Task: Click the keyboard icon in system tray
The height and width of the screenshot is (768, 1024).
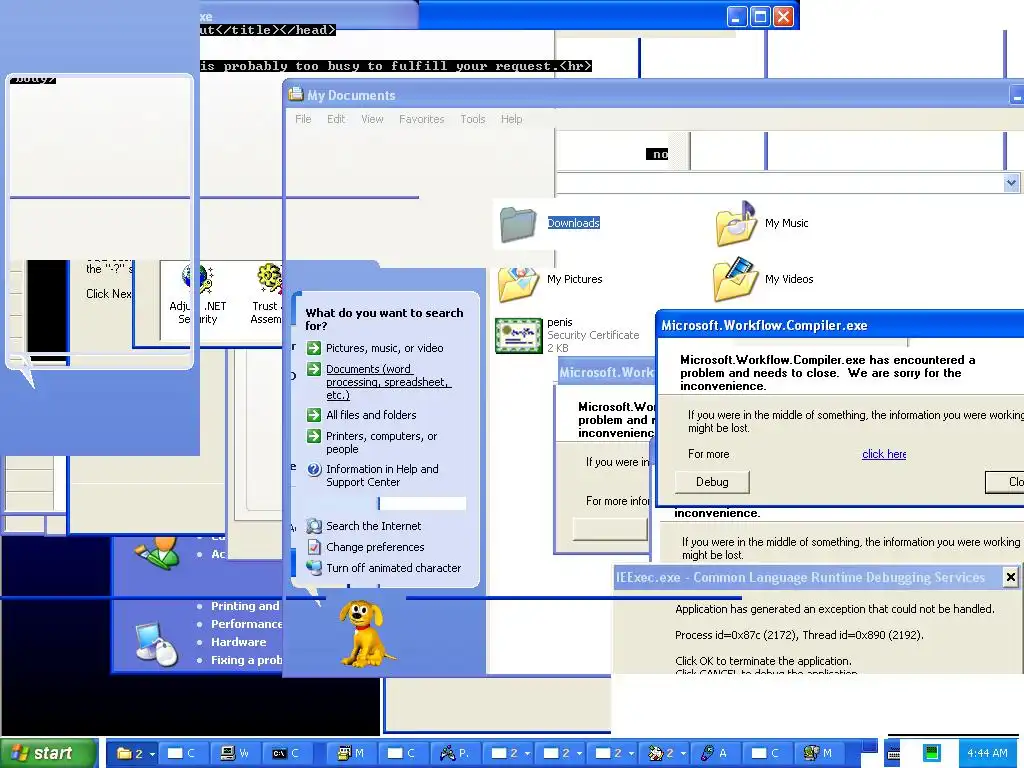Action: coord(893,754)
